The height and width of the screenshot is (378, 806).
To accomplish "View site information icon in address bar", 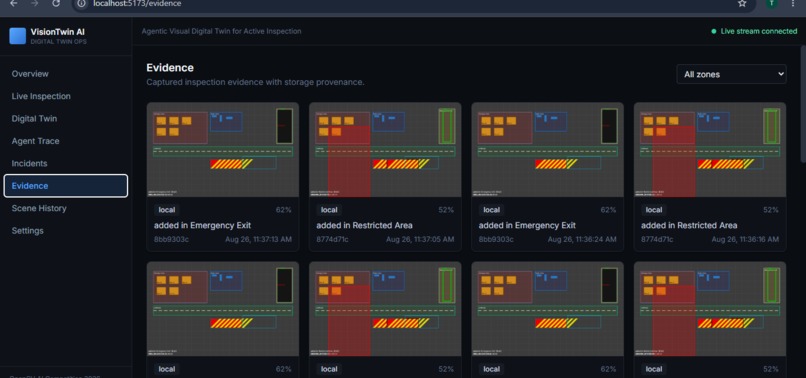I will pyautogui.click(x=81, y=4).
